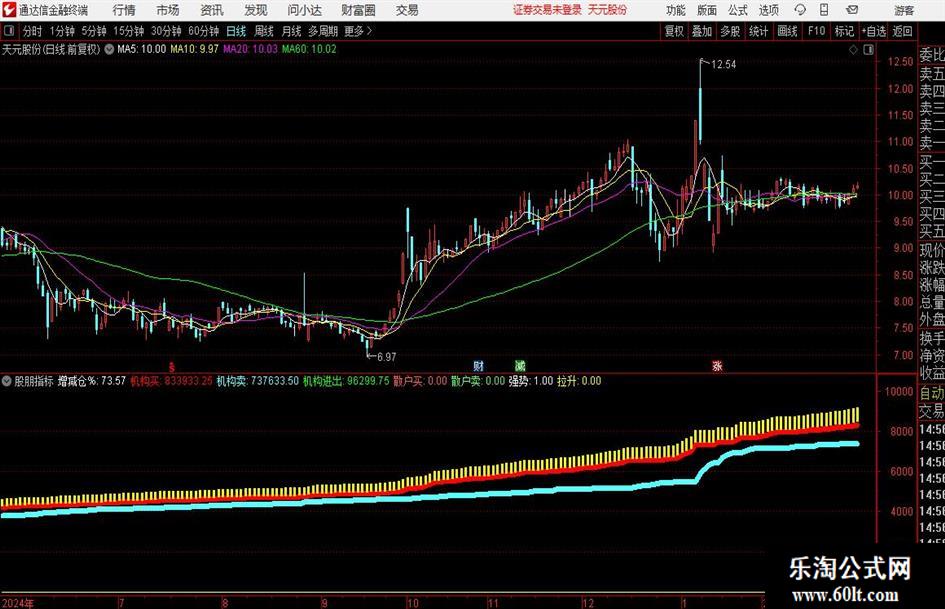Image resolution: width=945 pixels, height=609 pixels.
Task: Open the 选项 menu
Action: (x=768, y=10)
